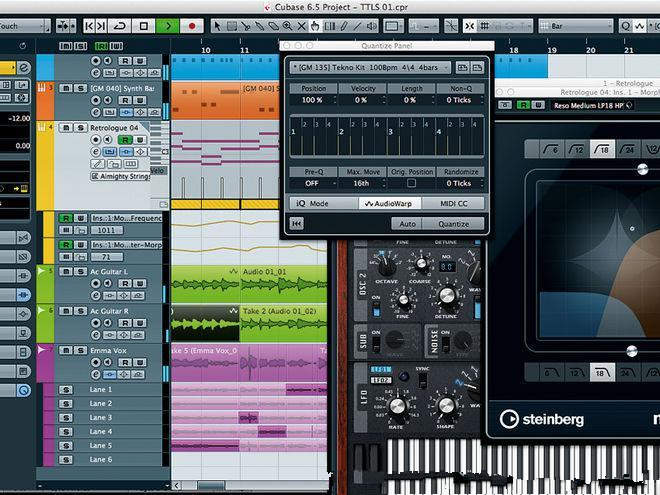
Task: Click the Reso Medium LP18 HP preset field
Action: 593,105
